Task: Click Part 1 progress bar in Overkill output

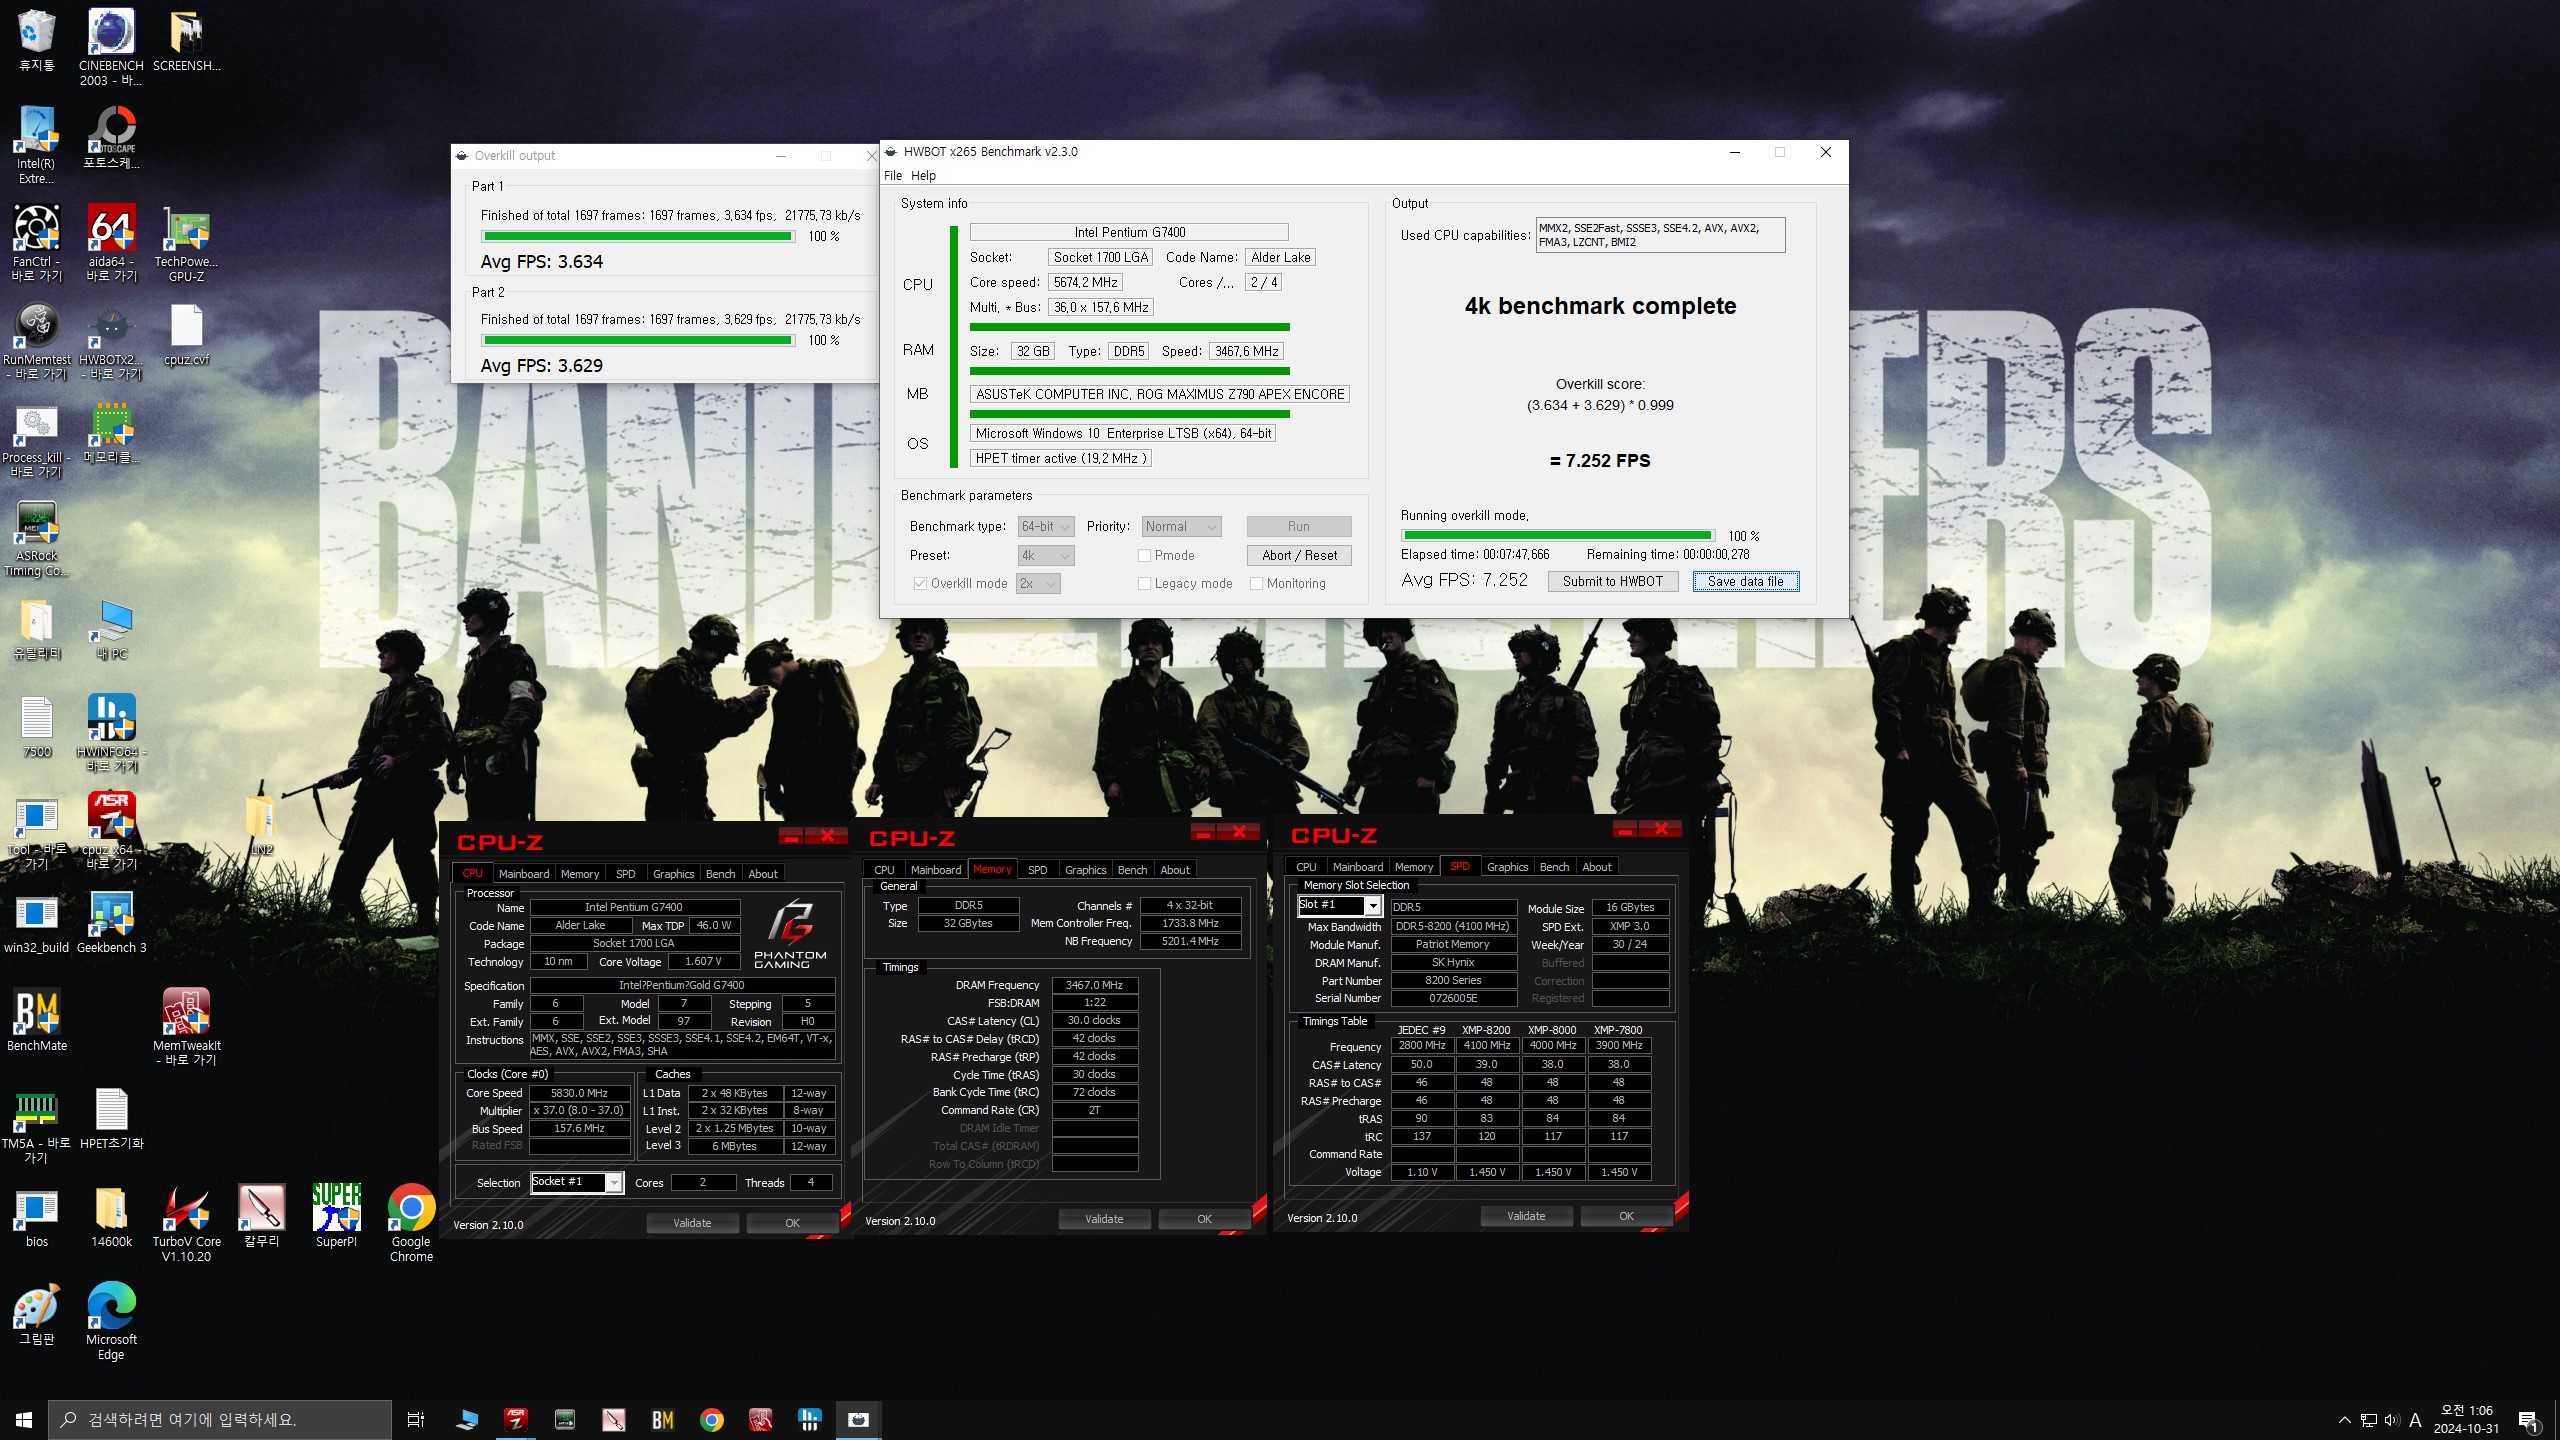Action: click(x=638, y=236)
